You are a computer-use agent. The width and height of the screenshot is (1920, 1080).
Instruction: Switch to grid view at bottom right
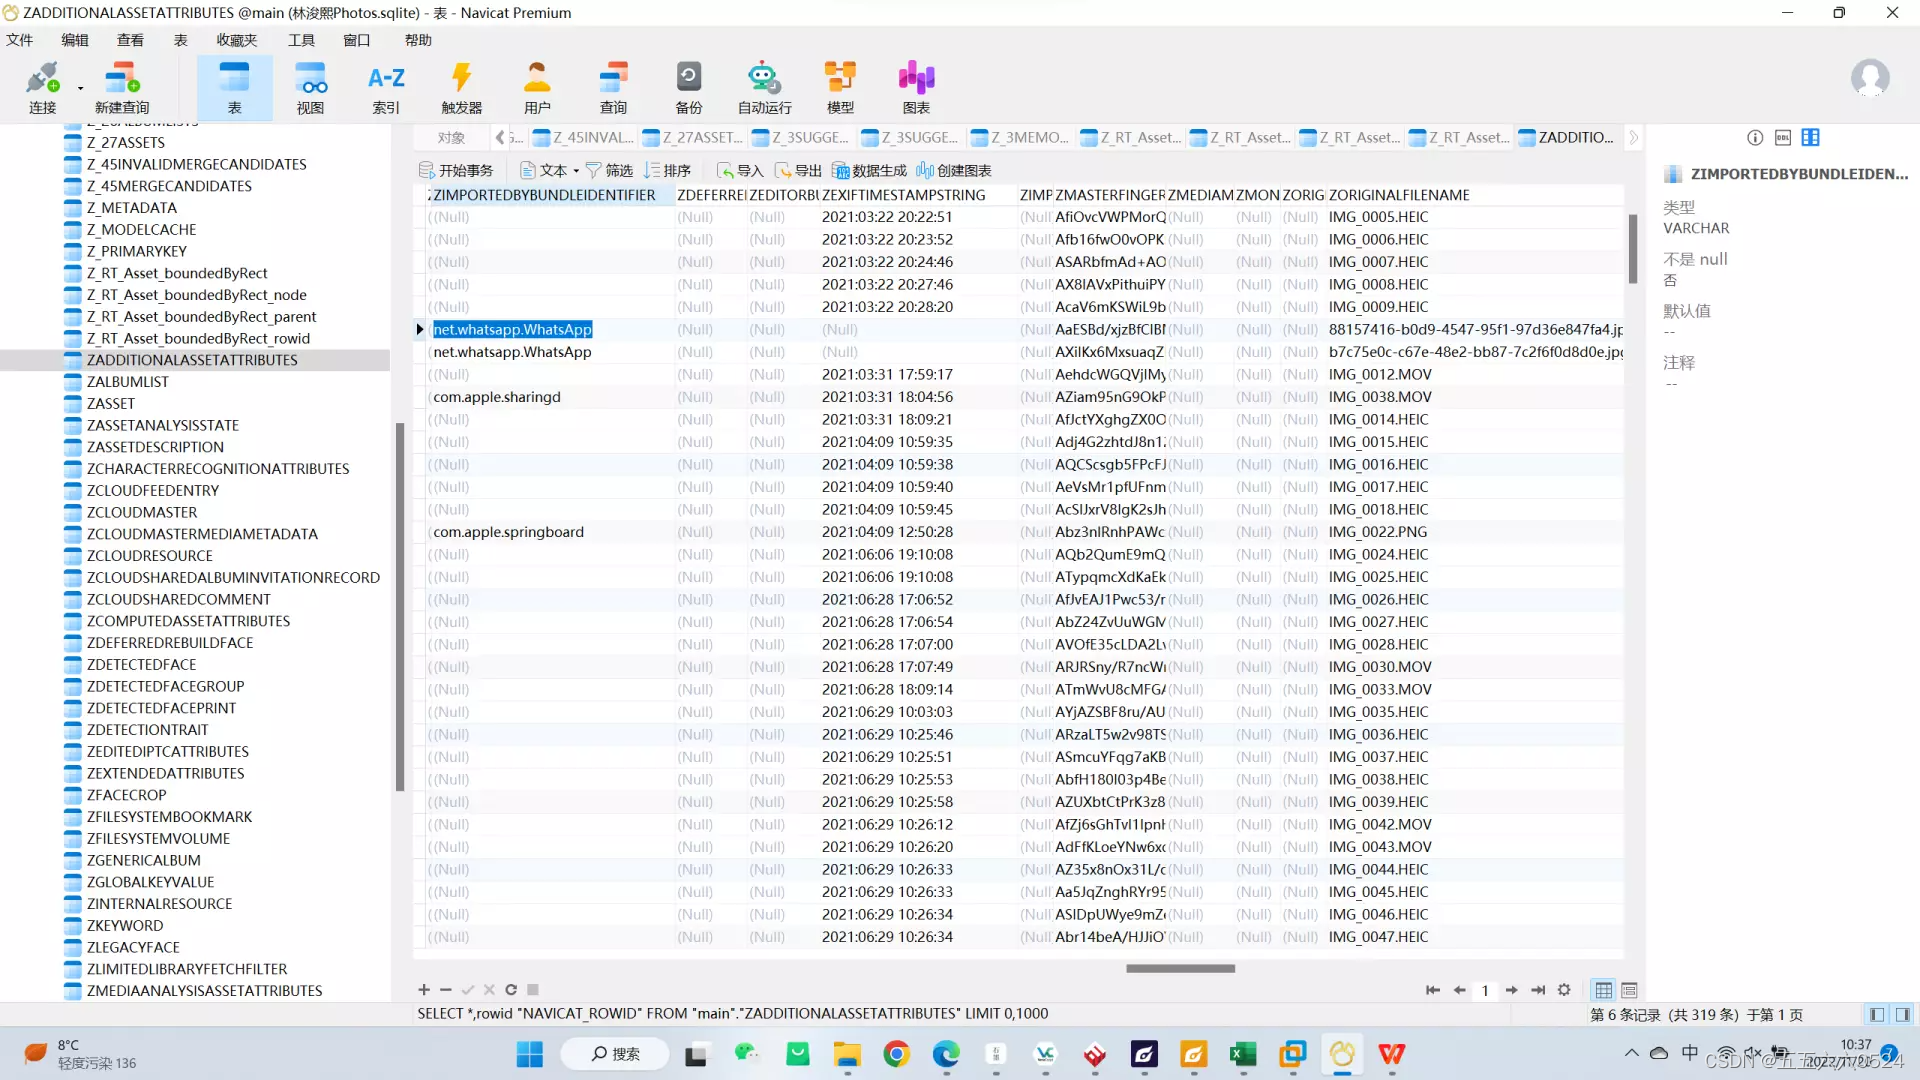(1603, 990)
